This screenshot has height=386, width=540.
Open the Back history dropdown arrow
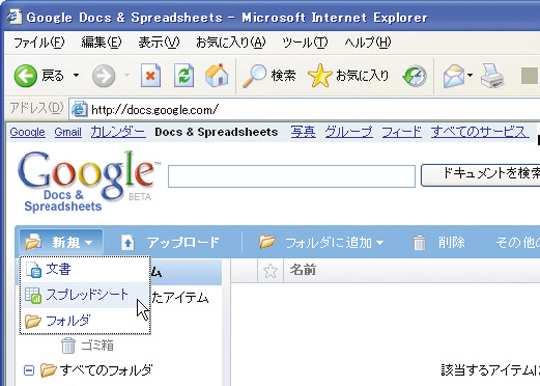click(76, 75)
